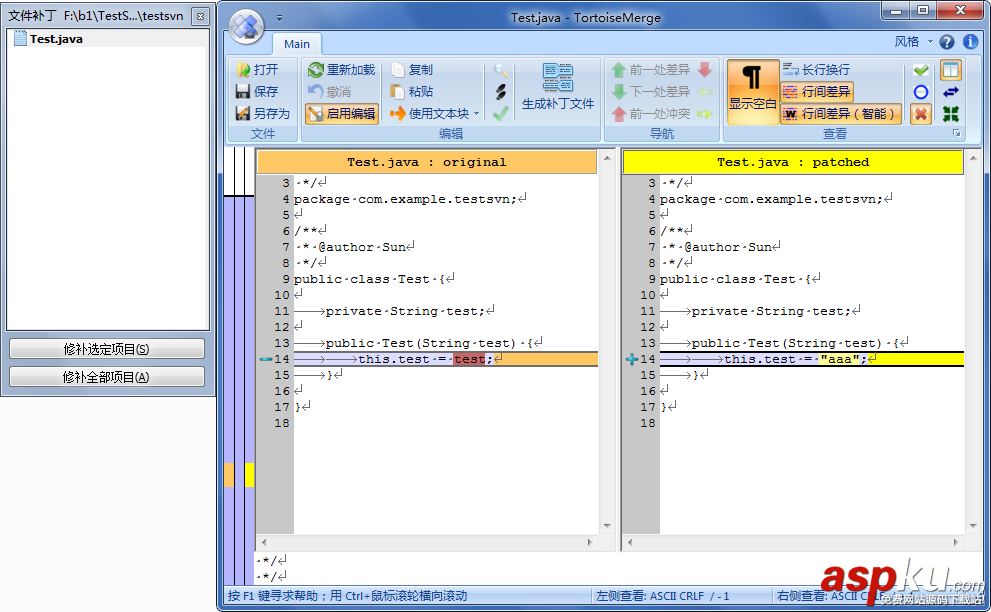Screen dimensions: 991x612
Task: Open 查看 group dialog launcher
Action: [957, 133]
